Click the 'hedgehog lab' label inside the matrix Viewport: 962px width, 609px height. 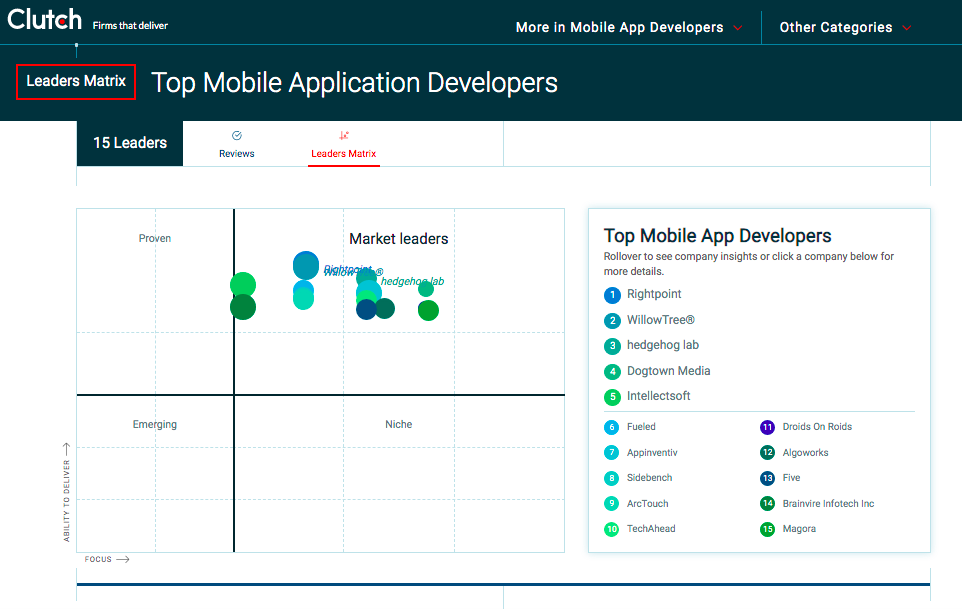pyautogui.click(x=412, y=282)
